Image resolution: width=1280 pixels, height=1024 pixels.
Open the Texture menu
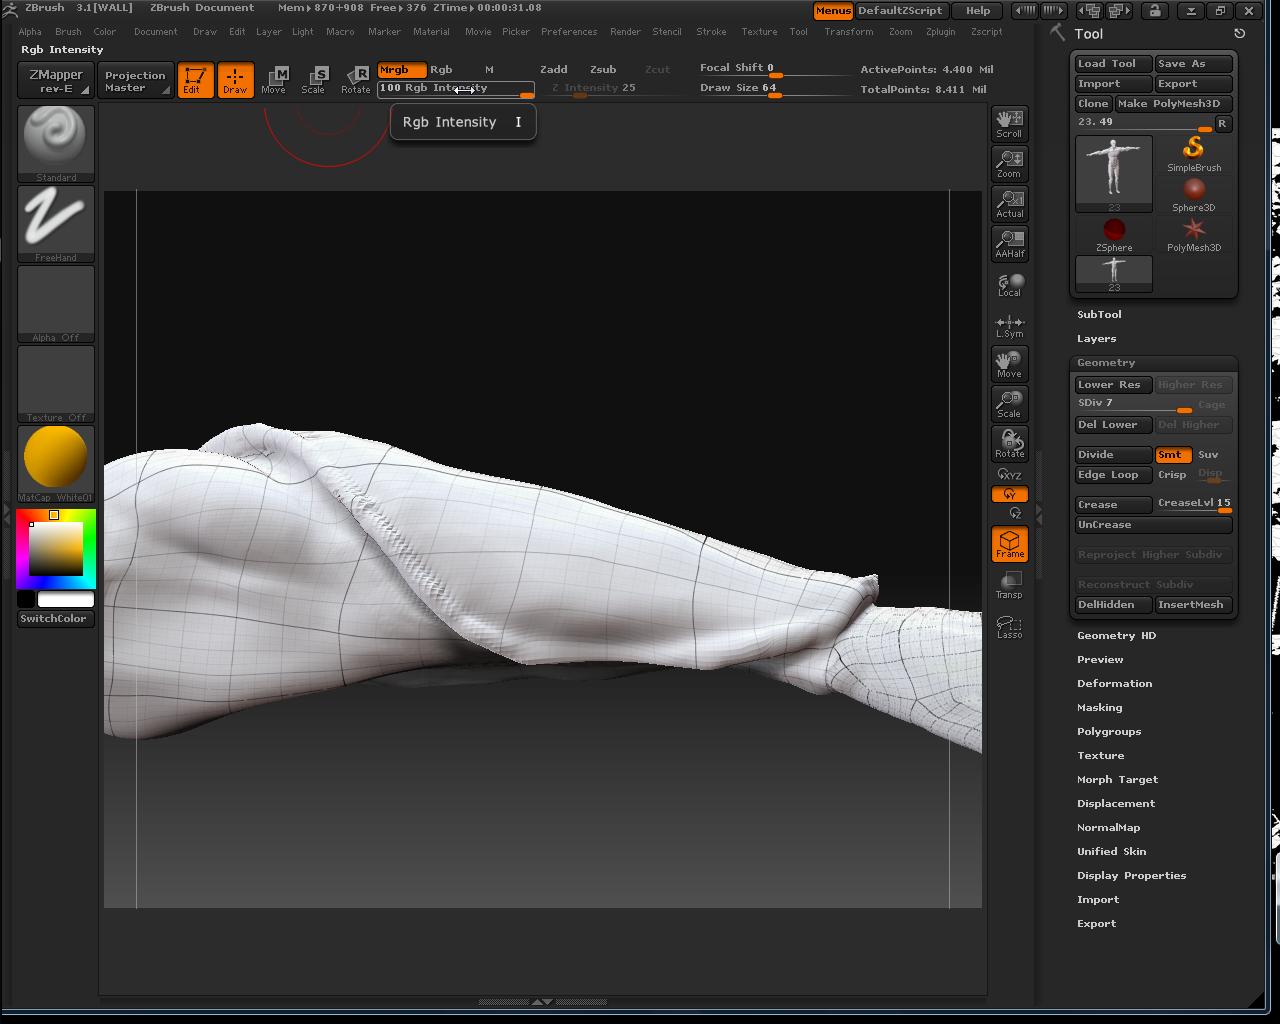[759, 31]
